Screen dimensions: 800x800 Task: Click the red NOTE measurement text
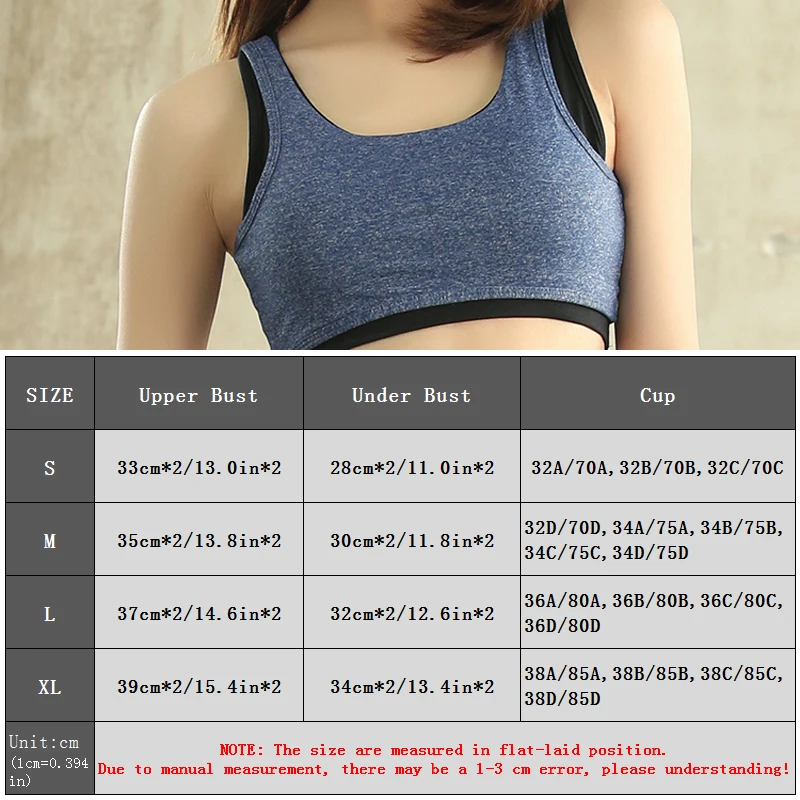pyautogui.click(x=444, y=758)
